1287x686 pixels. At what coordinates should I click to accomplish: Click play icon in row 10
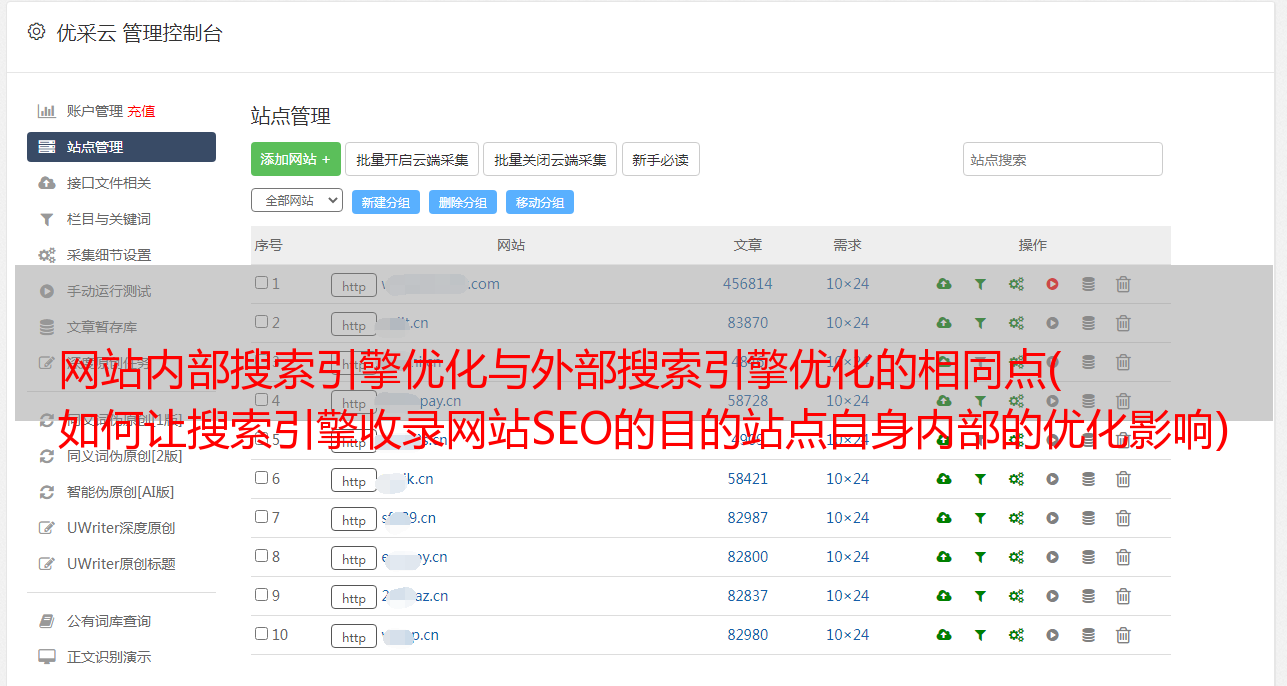[1052, 635]
